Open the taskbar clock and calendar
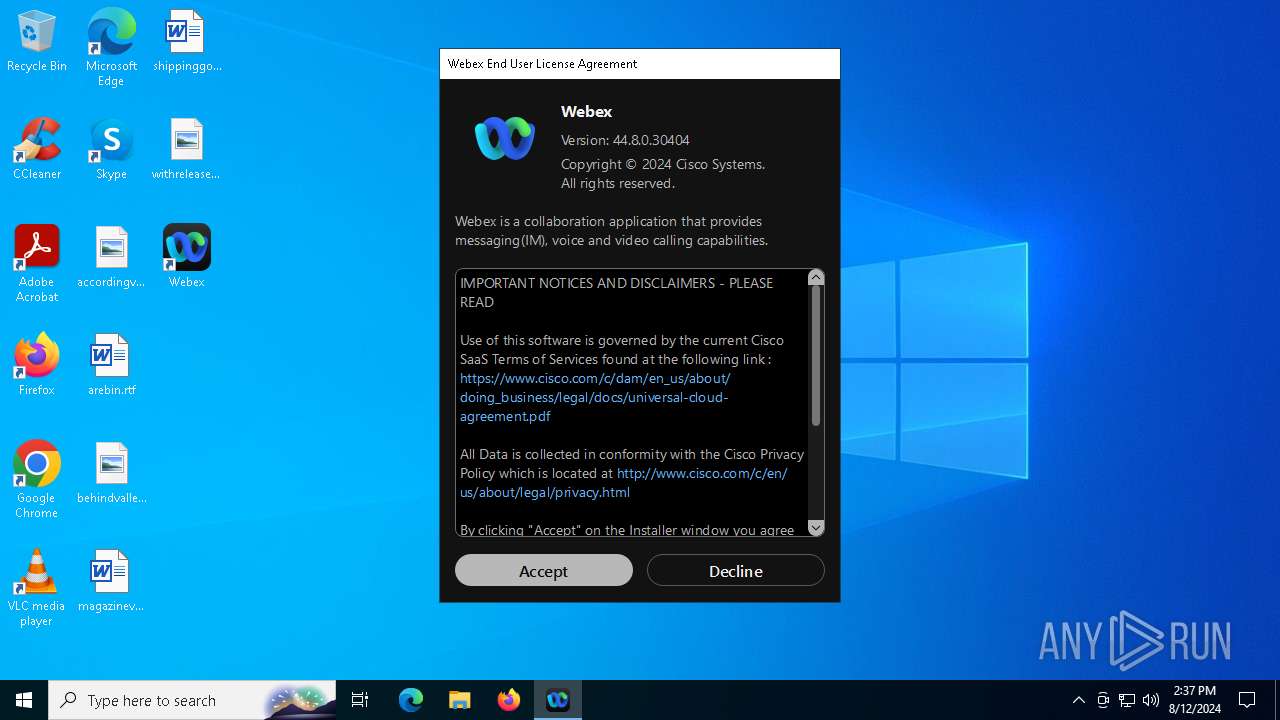 [1195, 700]
